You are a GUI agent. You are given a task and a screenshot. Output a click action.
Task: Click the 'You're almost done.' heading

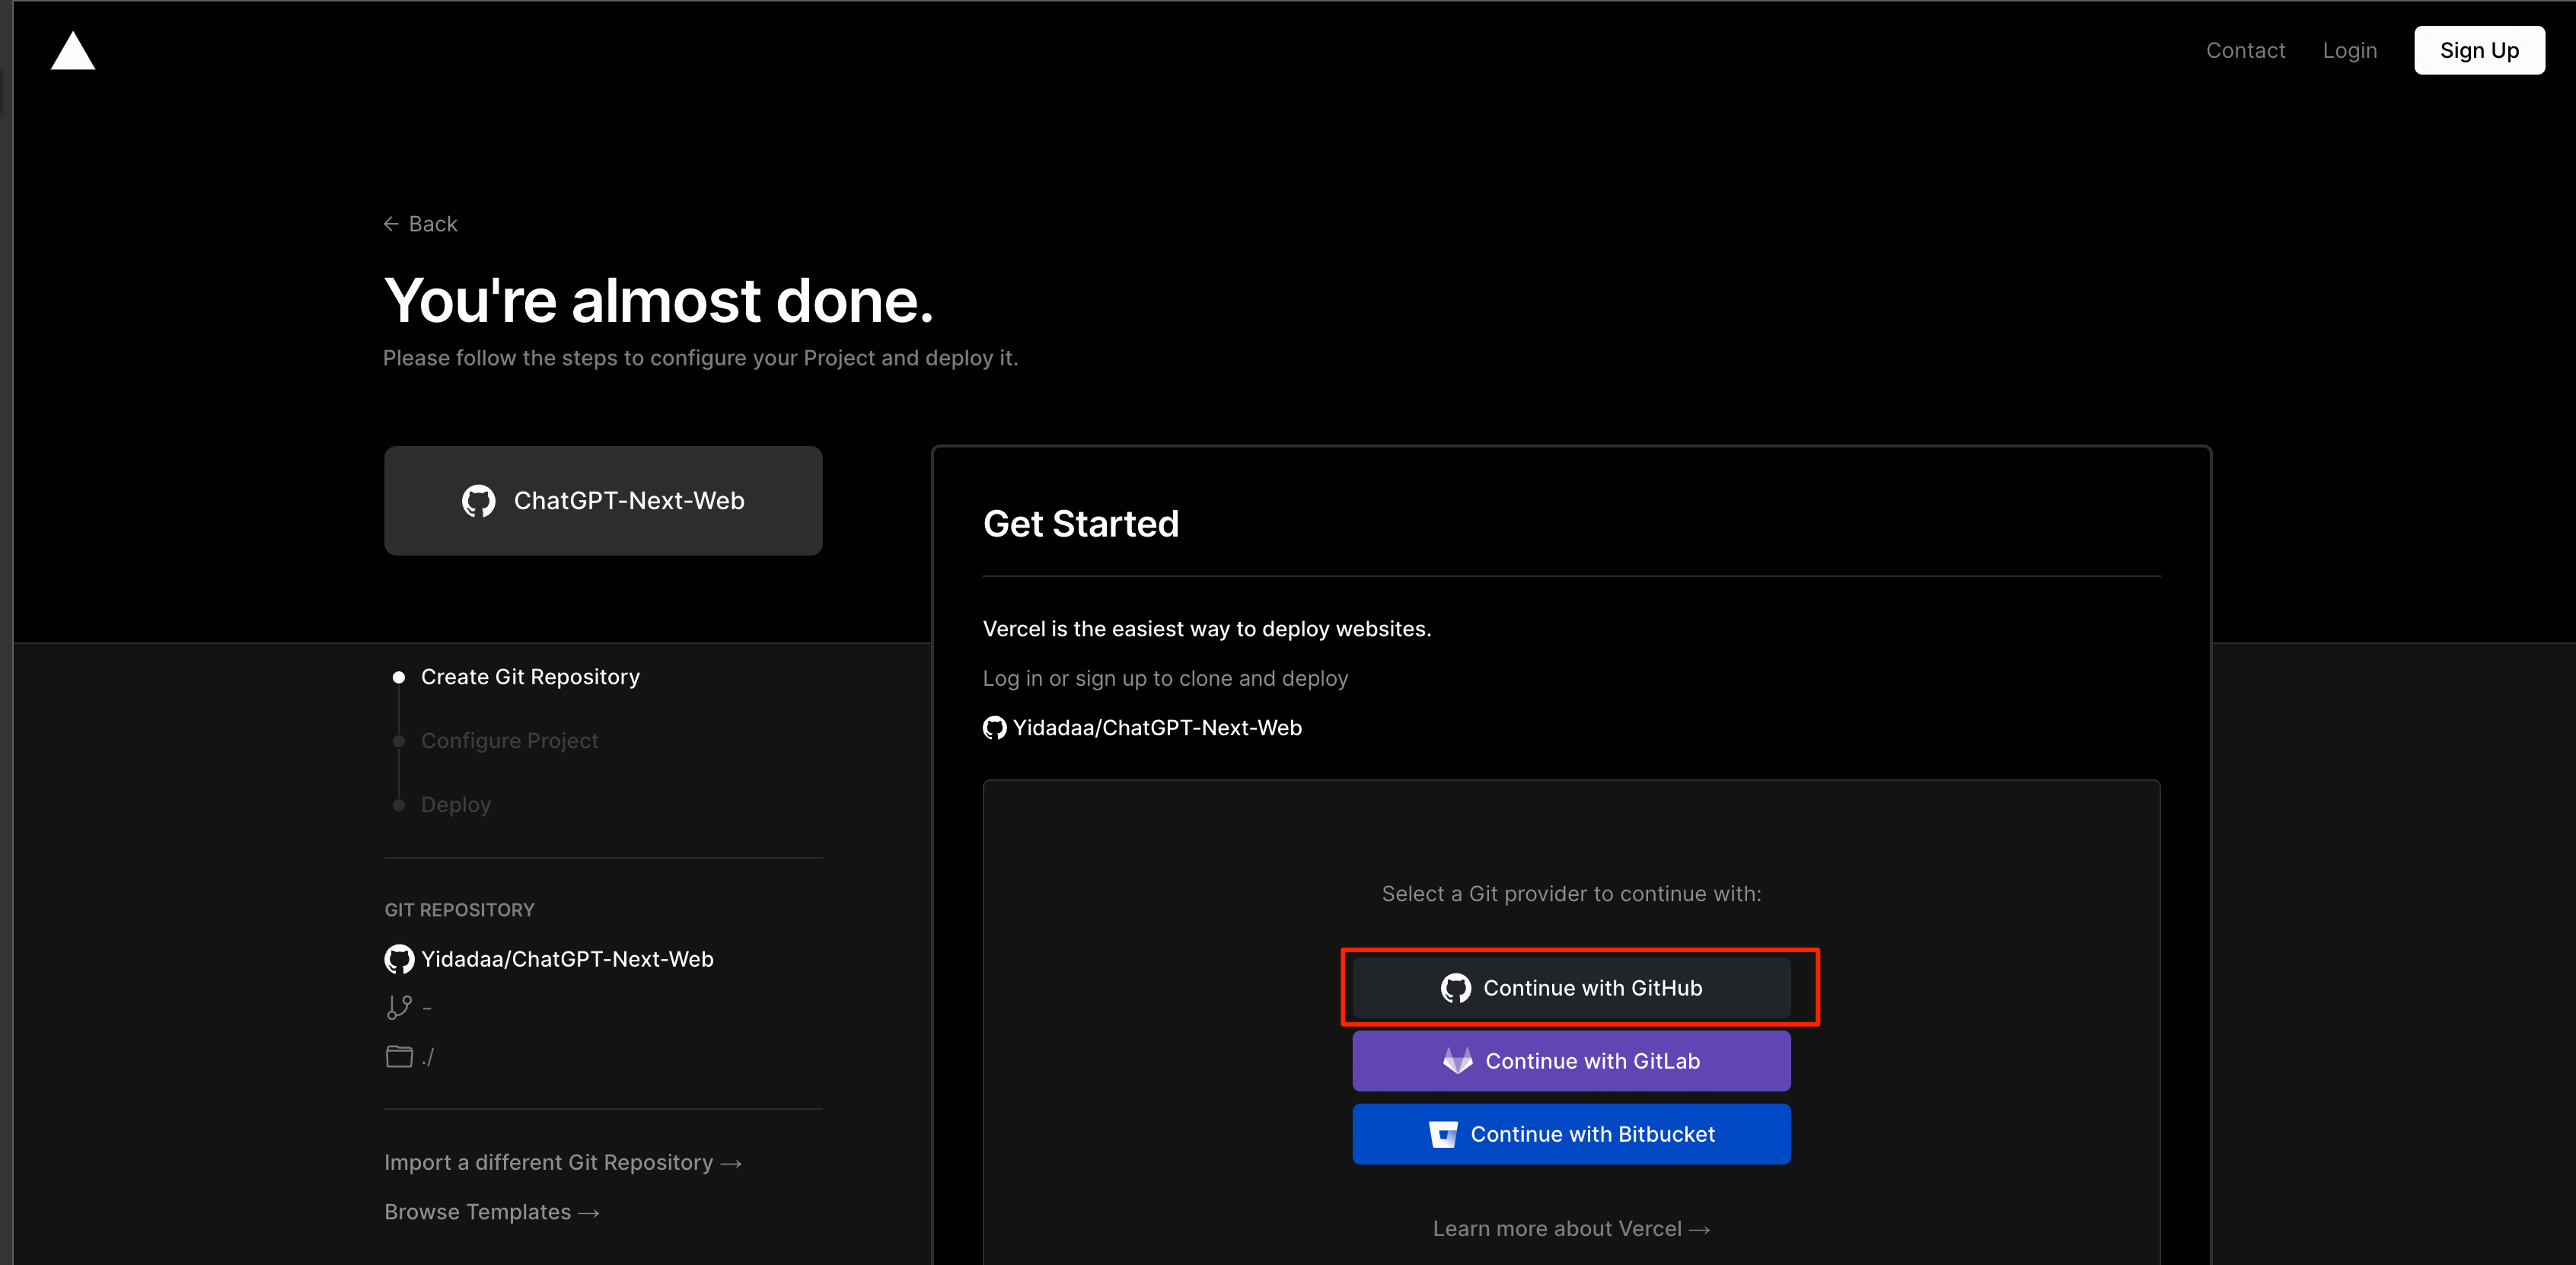point(658,300)
